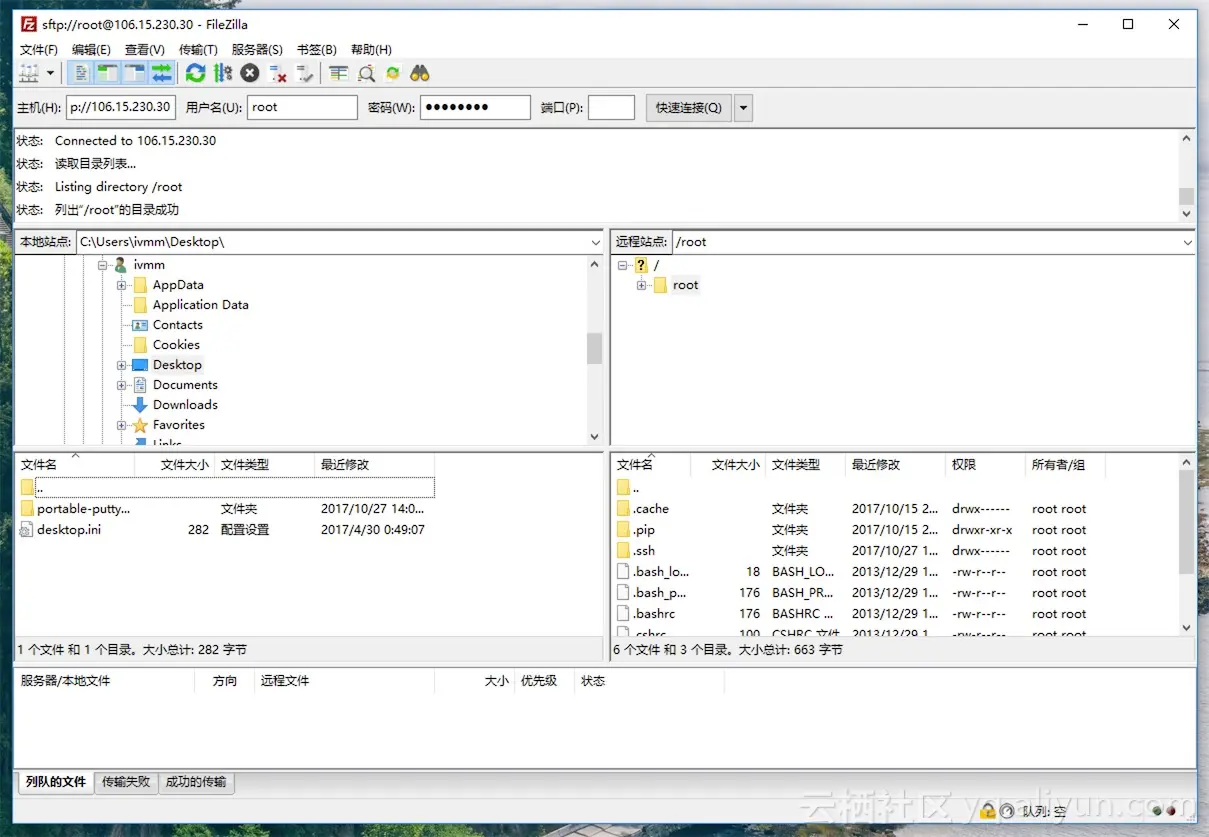Click the reconnect to last server icon
Viewport: 1209px width, 837px height.
tap(305, 73)
